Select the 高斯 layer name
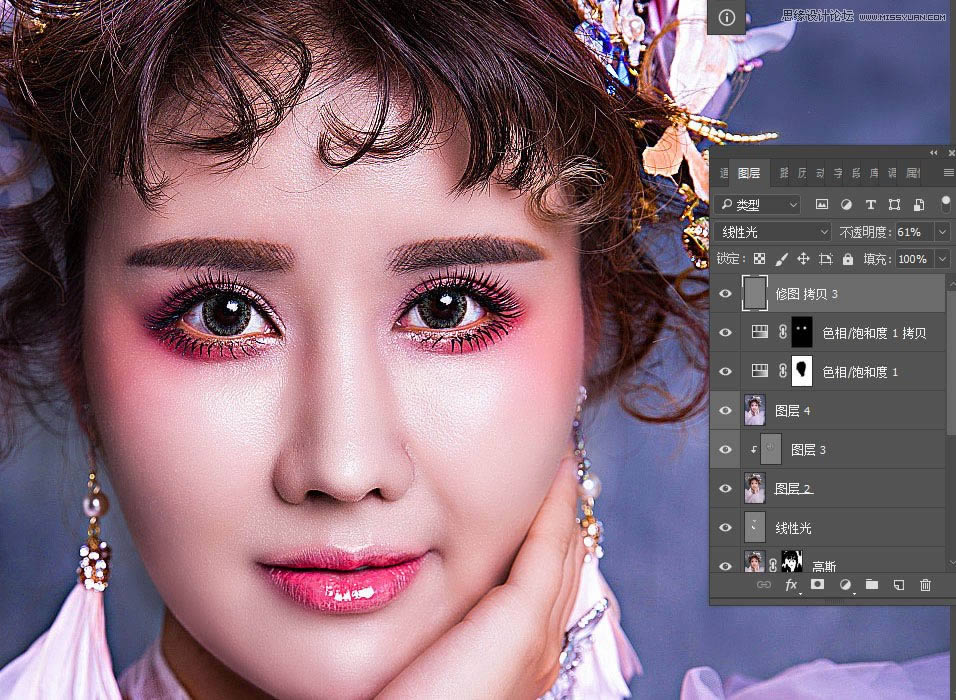Image resolution: width=956 pixels, height=700 pixels. [x=824, y=566]
